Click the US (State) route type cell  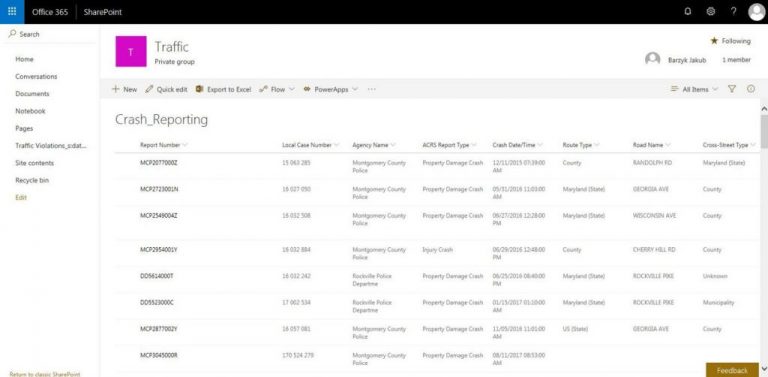pyautogui.click(x=576, y=329)
